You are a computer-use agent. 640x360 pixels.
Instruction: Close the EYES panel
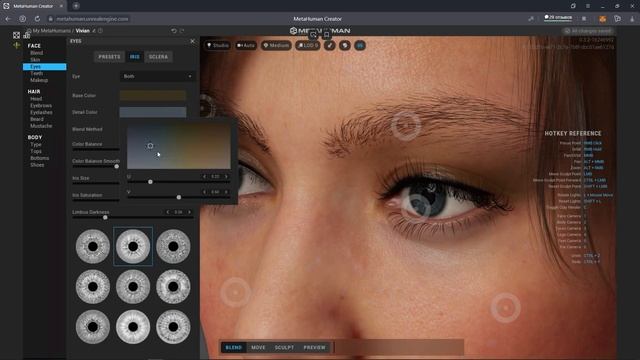[193, 41]
